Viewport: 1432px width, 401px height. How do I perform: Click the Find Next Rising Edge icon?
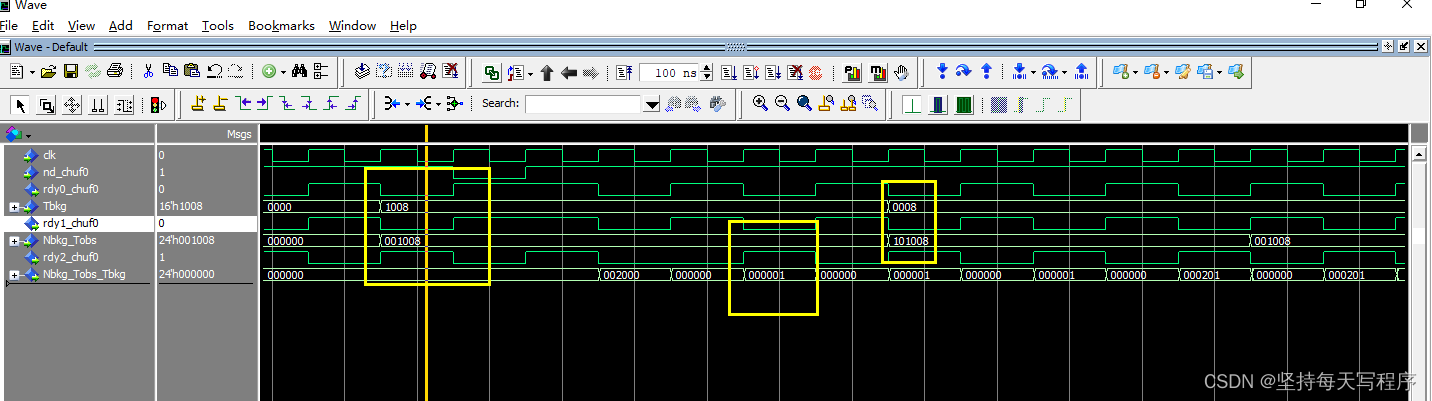click(x=353, y=103)
